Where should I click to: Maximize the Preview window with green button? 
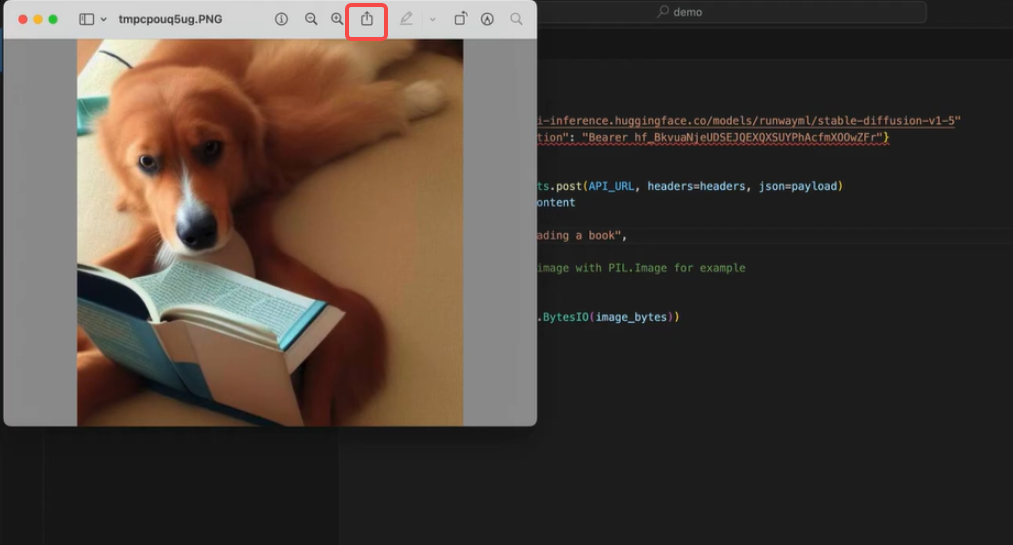[53, 19]
